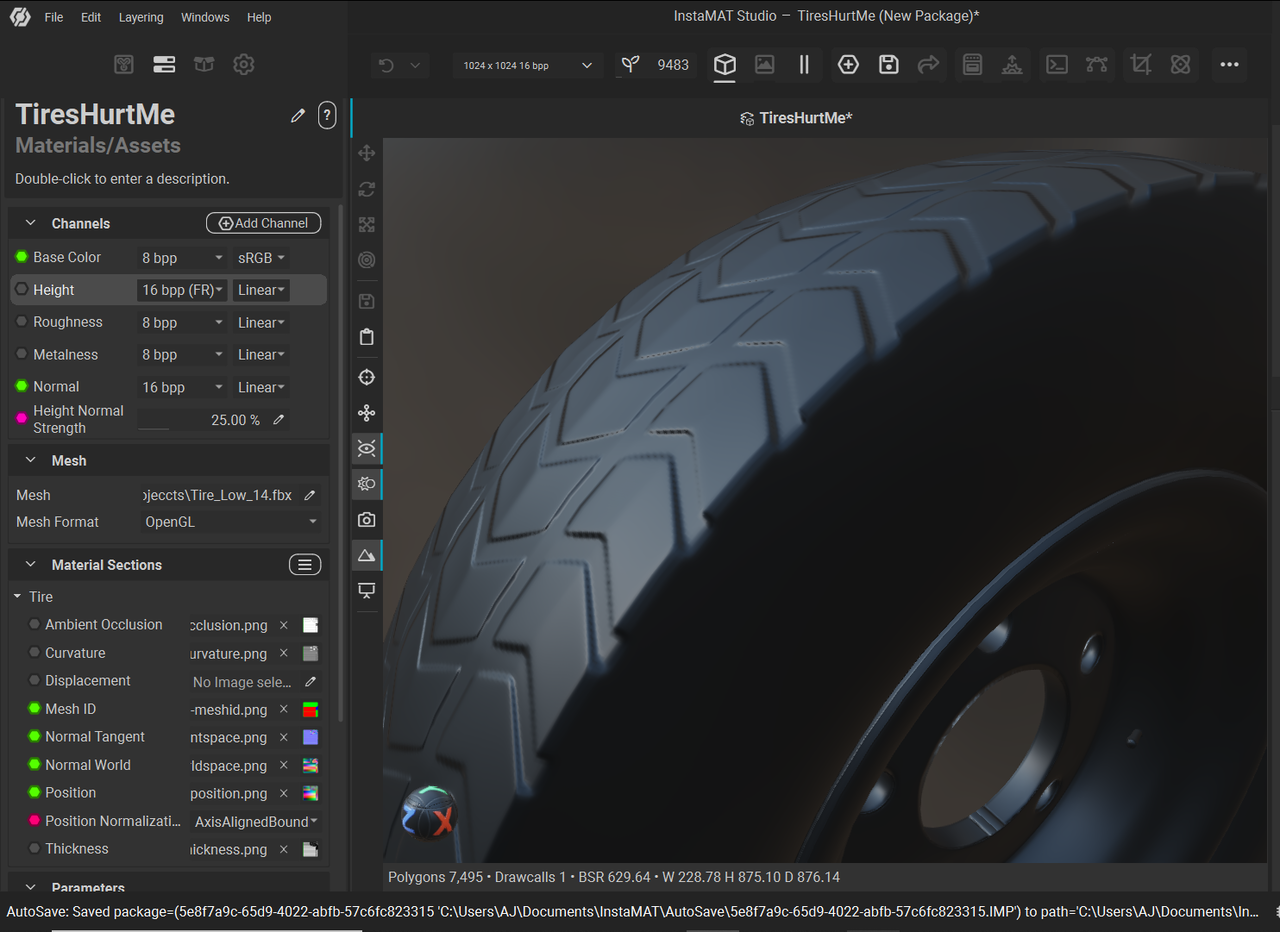This screenshot has height=932, width=1280.
Task: Click the camera icon in viewport sidebar
Action: coord(366,520)
